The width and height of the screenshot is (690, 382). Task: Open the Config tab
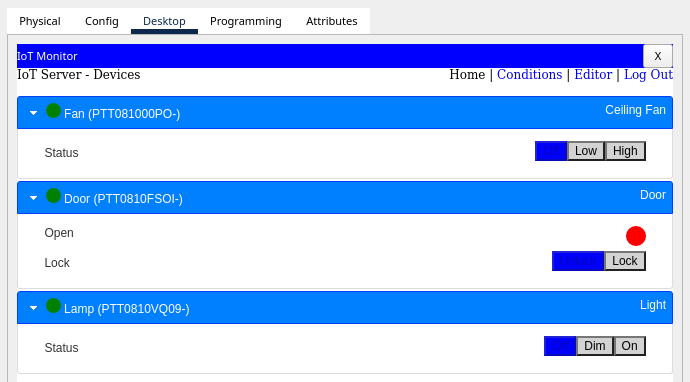point(102,21)
